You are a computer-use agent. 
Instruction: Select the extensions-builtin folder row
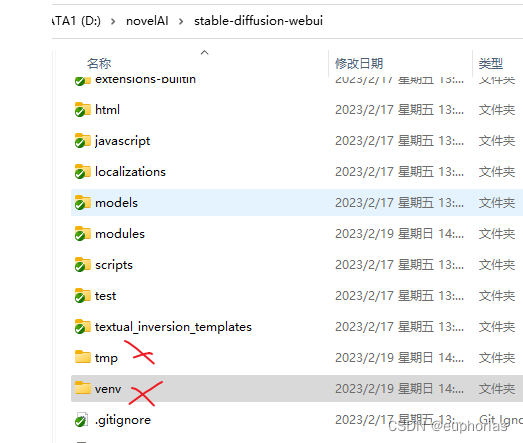[x=297, y=80]
